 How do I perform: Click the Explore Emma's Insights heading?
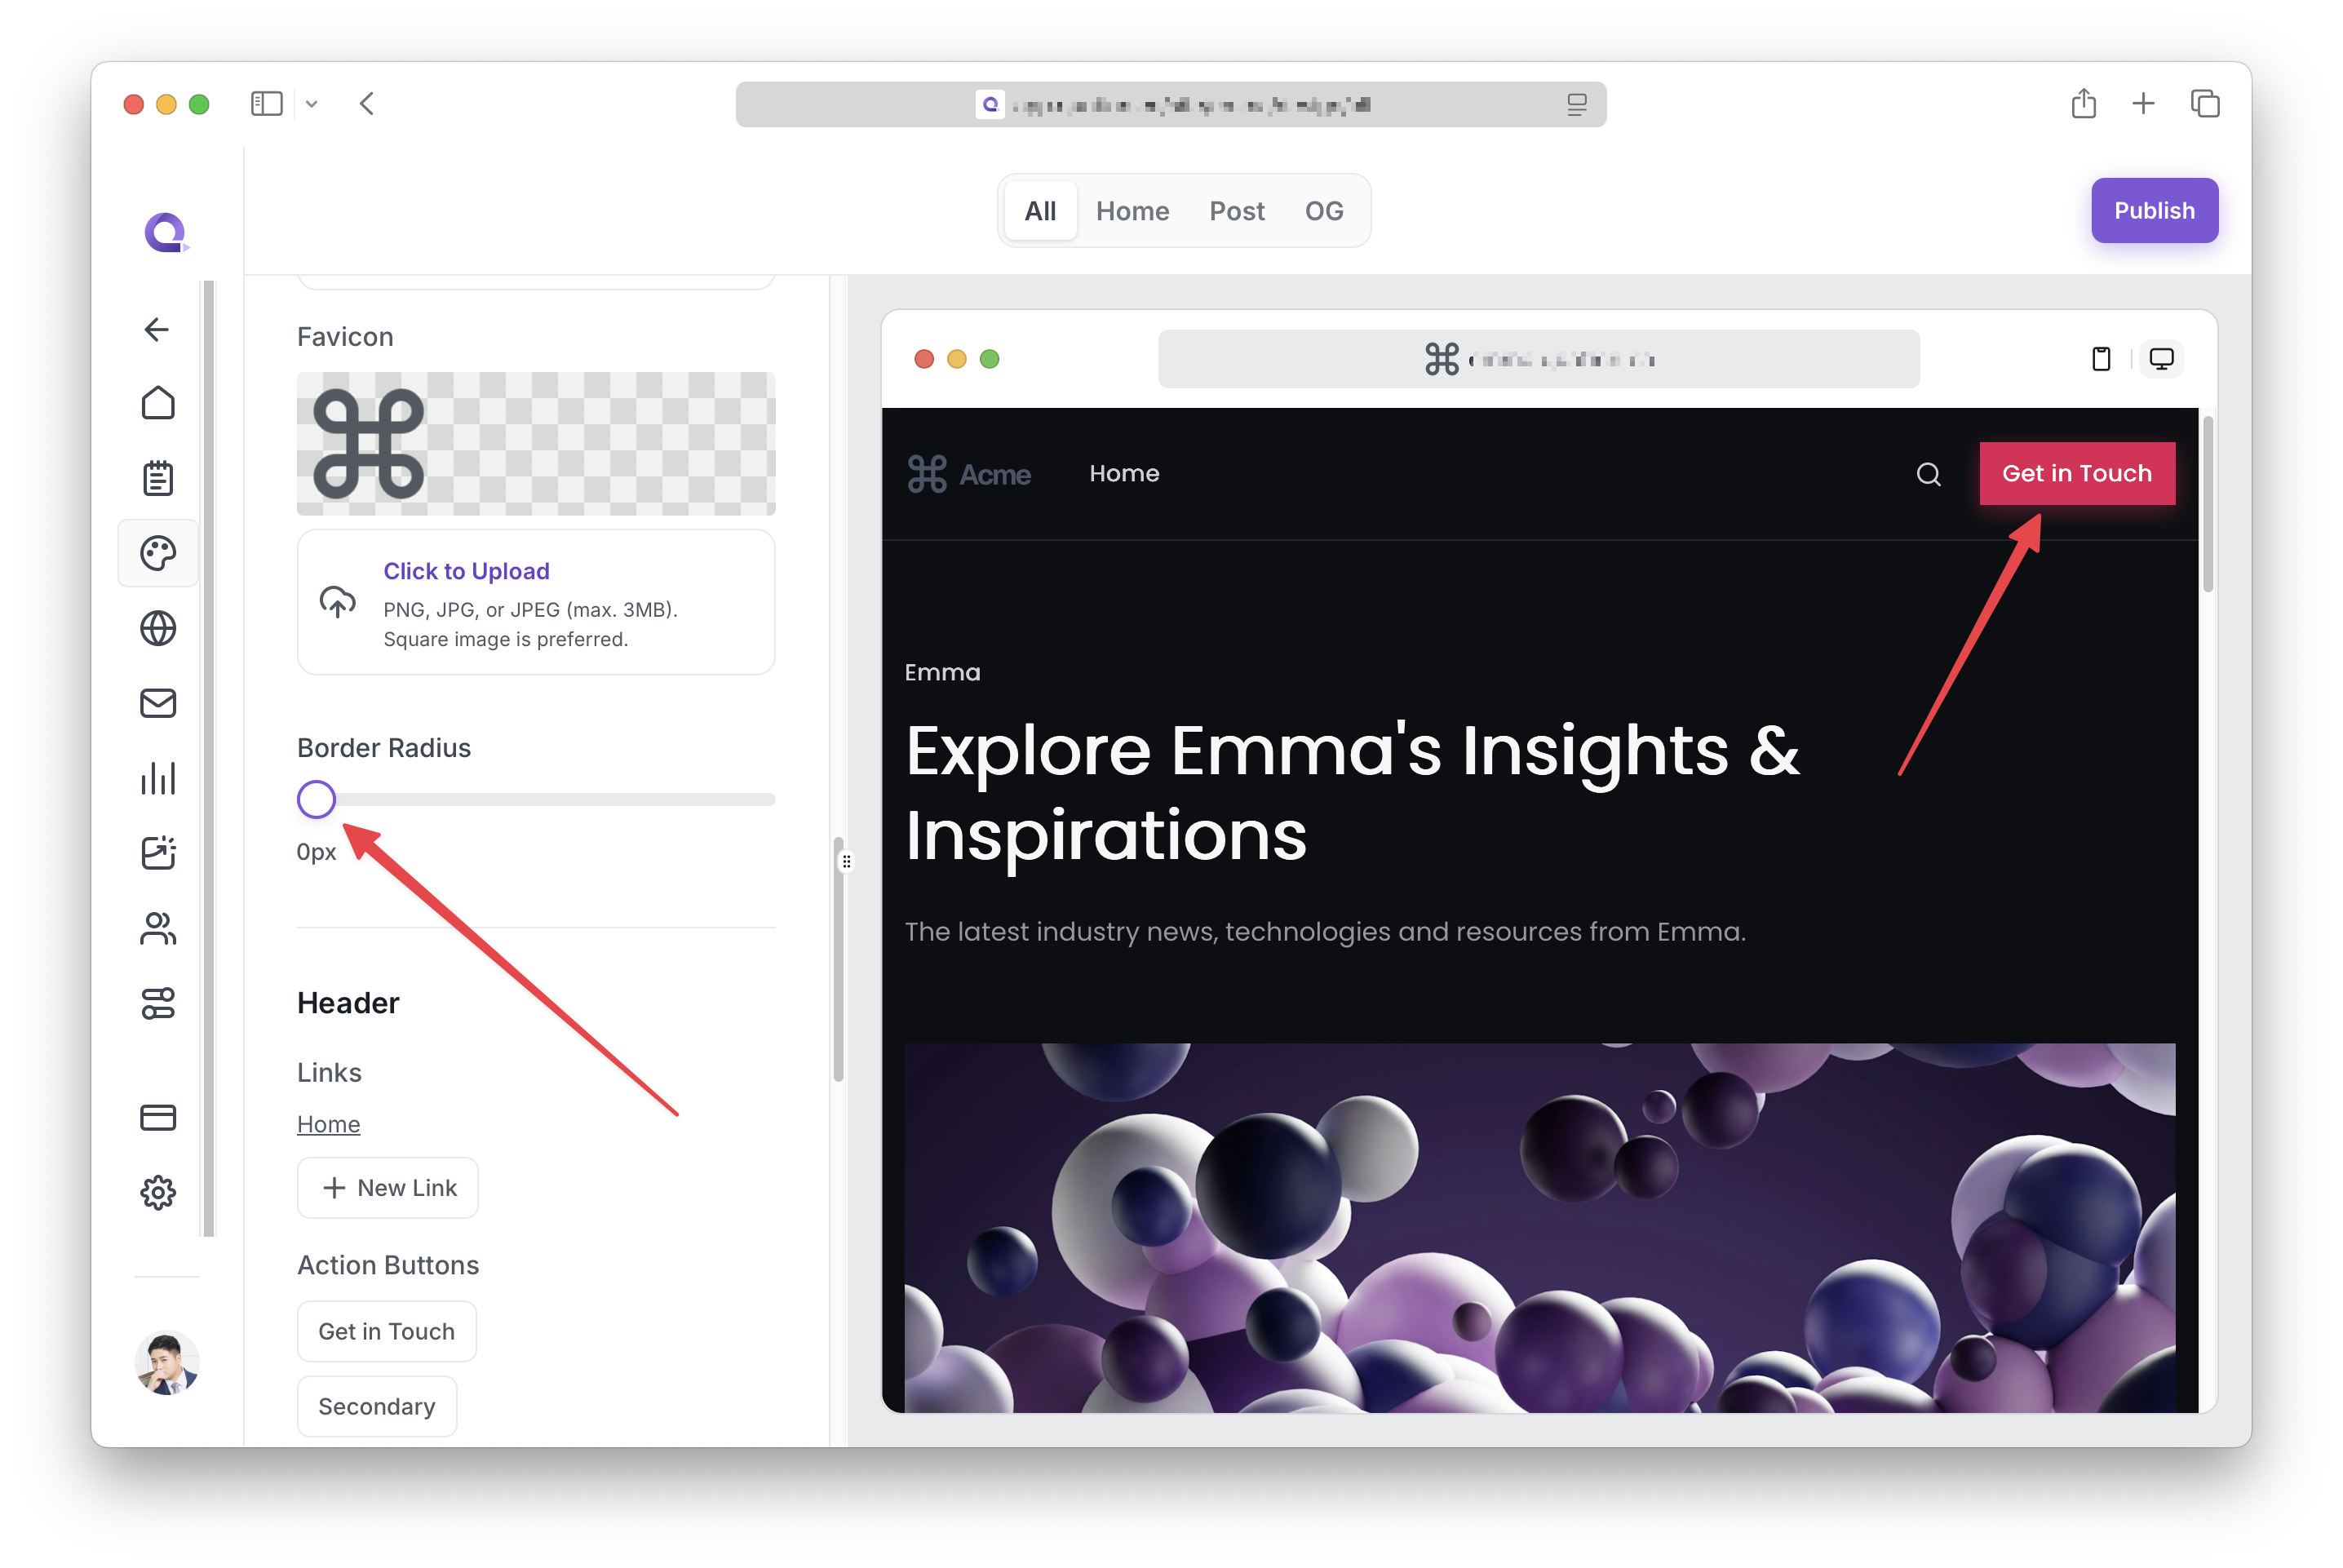pyautogui.click(x=1352, y=792)
